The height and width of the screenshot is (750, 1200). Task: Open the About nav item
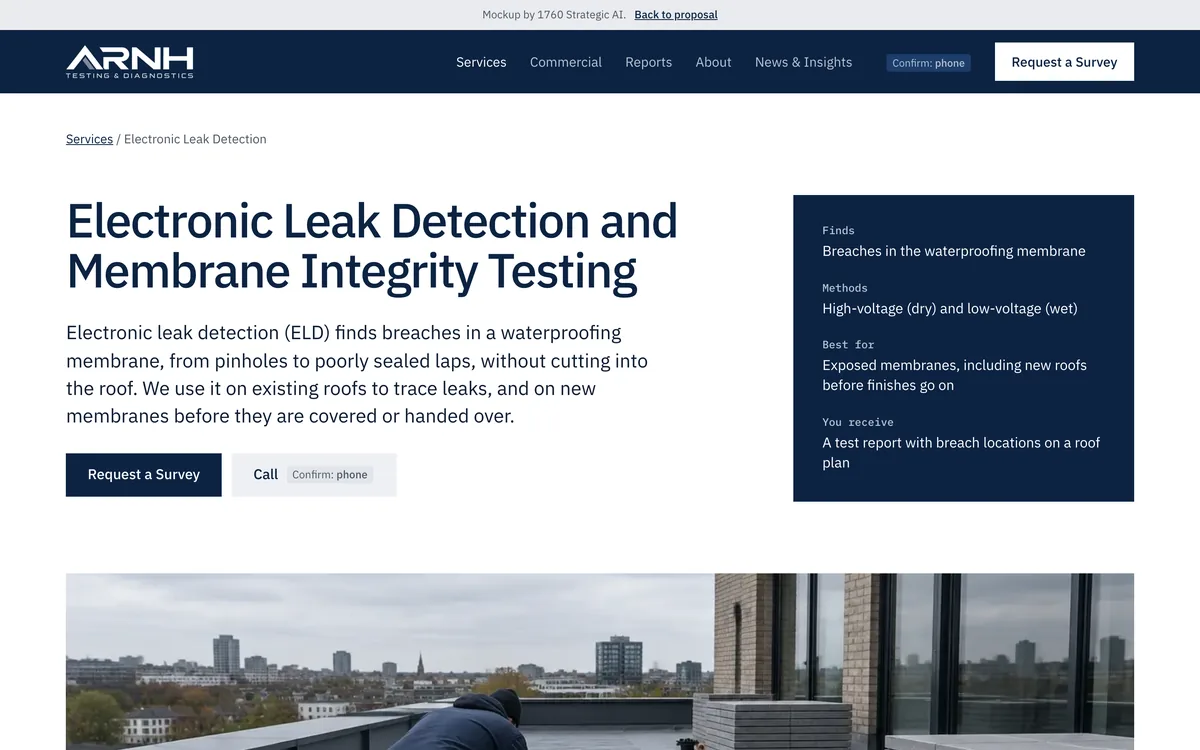[x=714, y=62]
